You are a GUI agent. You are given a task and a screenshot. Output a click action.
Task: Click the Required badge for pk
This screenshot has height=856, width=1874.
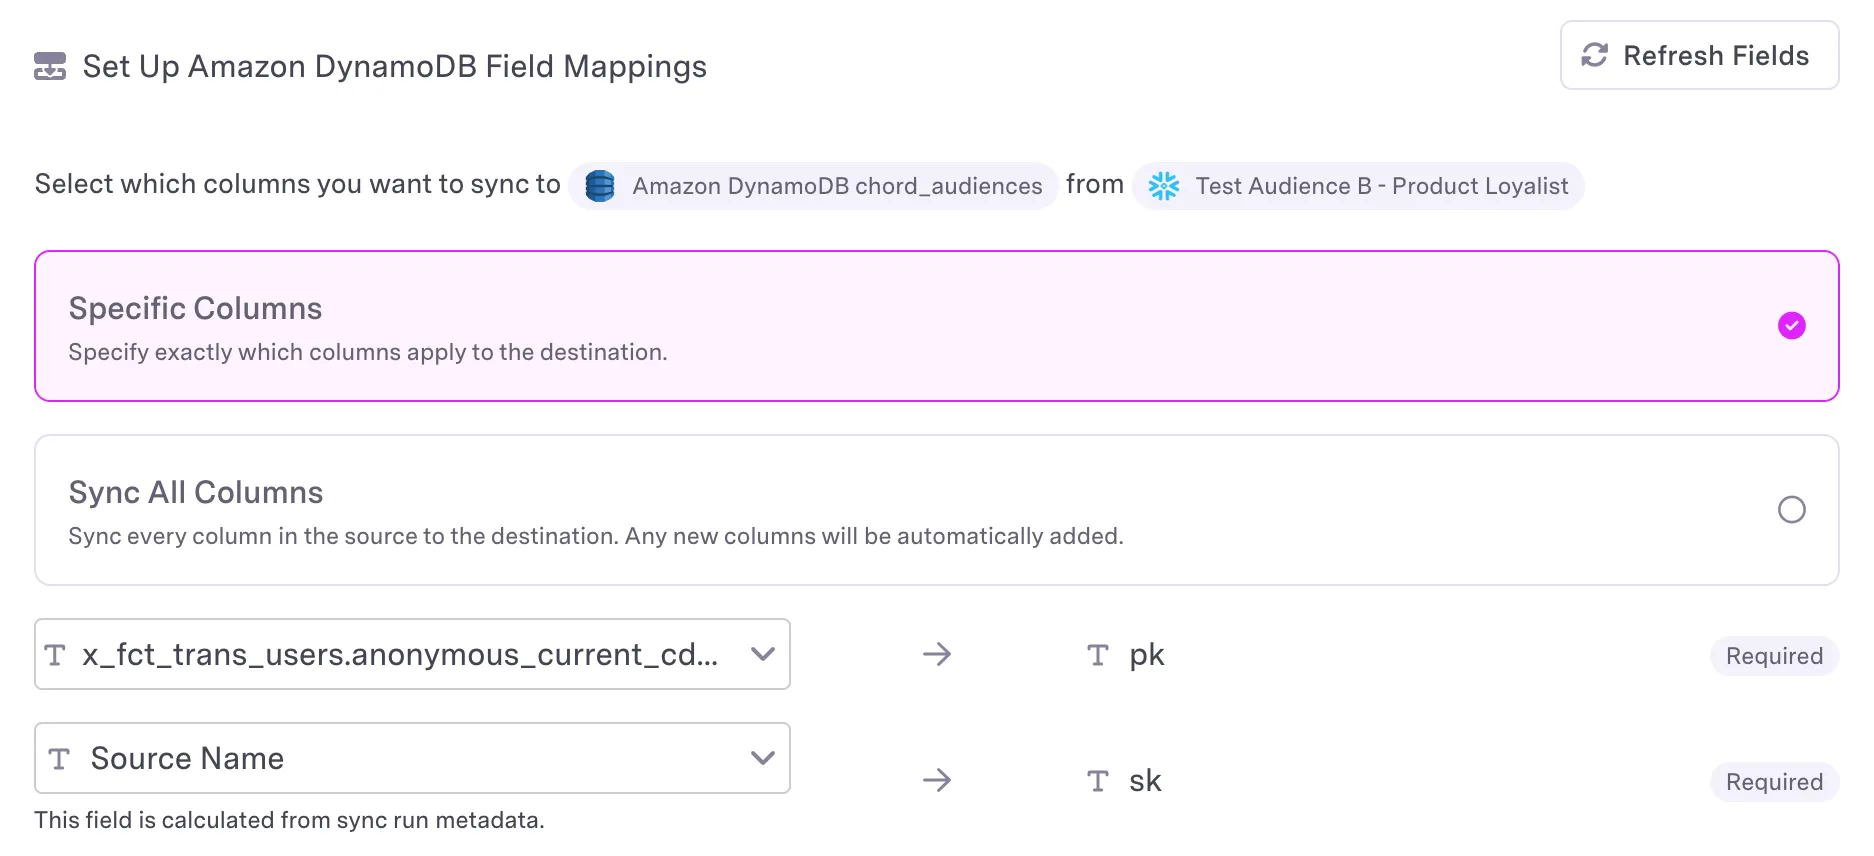1775,656
